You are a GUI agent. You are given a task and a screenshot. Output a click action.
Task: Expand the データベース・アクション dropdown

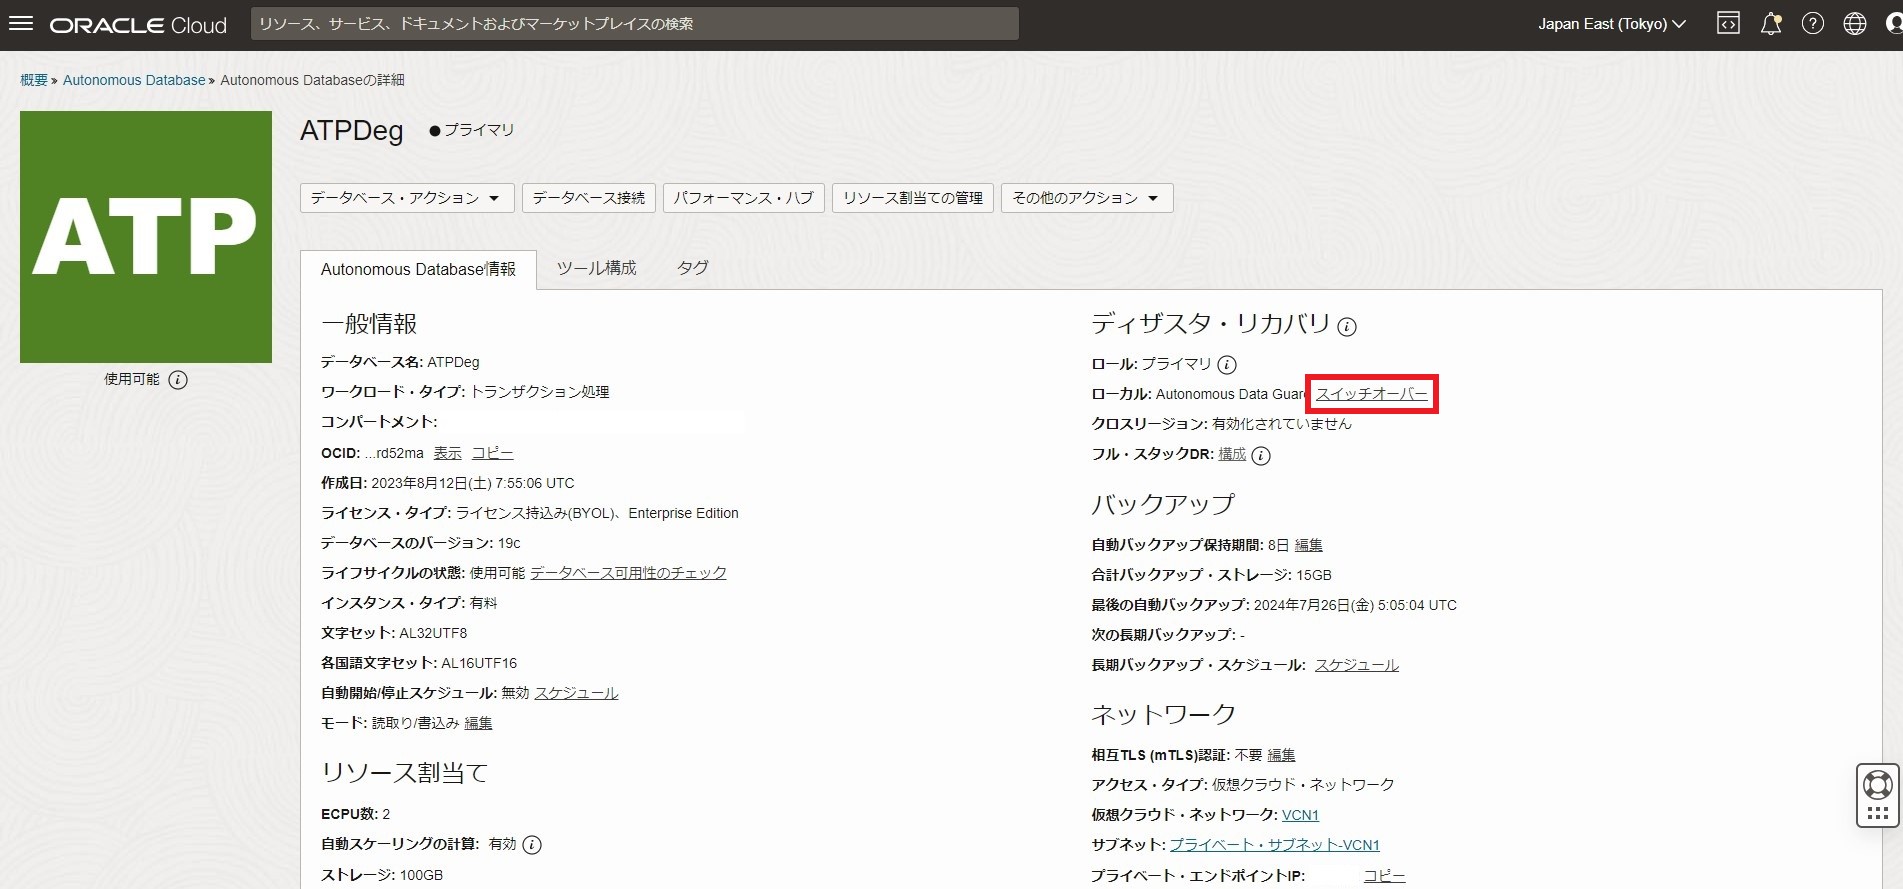pos(406,198)
